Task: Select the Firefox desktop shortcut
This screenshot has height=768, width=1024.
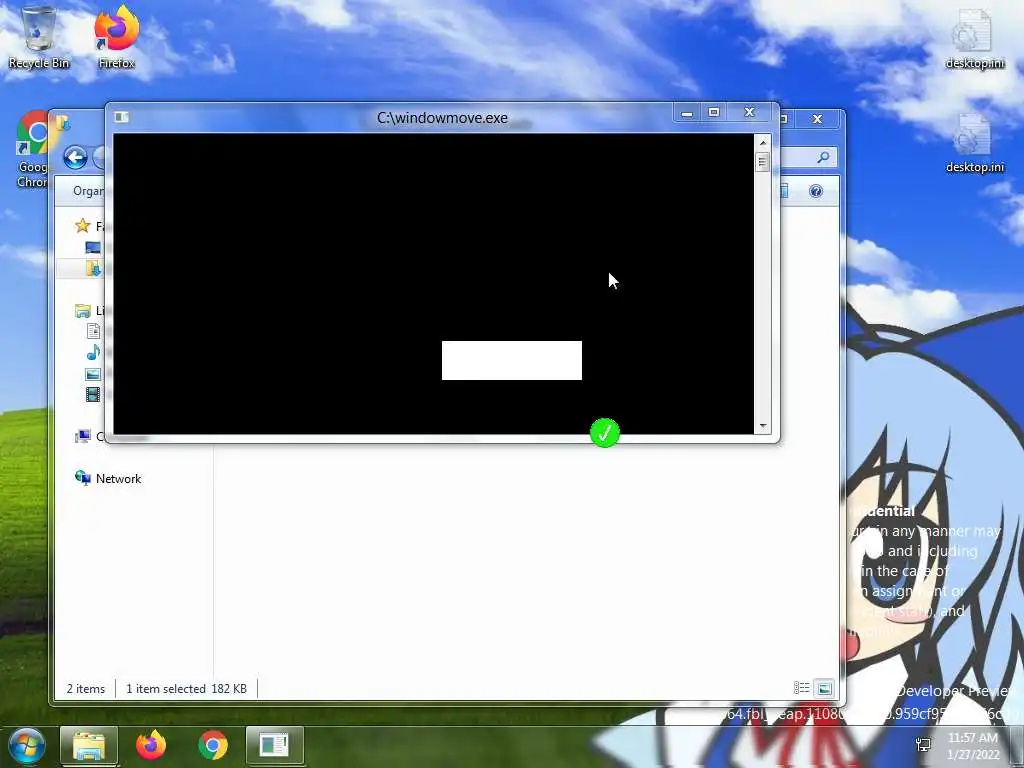Action: tap(117, 36)
